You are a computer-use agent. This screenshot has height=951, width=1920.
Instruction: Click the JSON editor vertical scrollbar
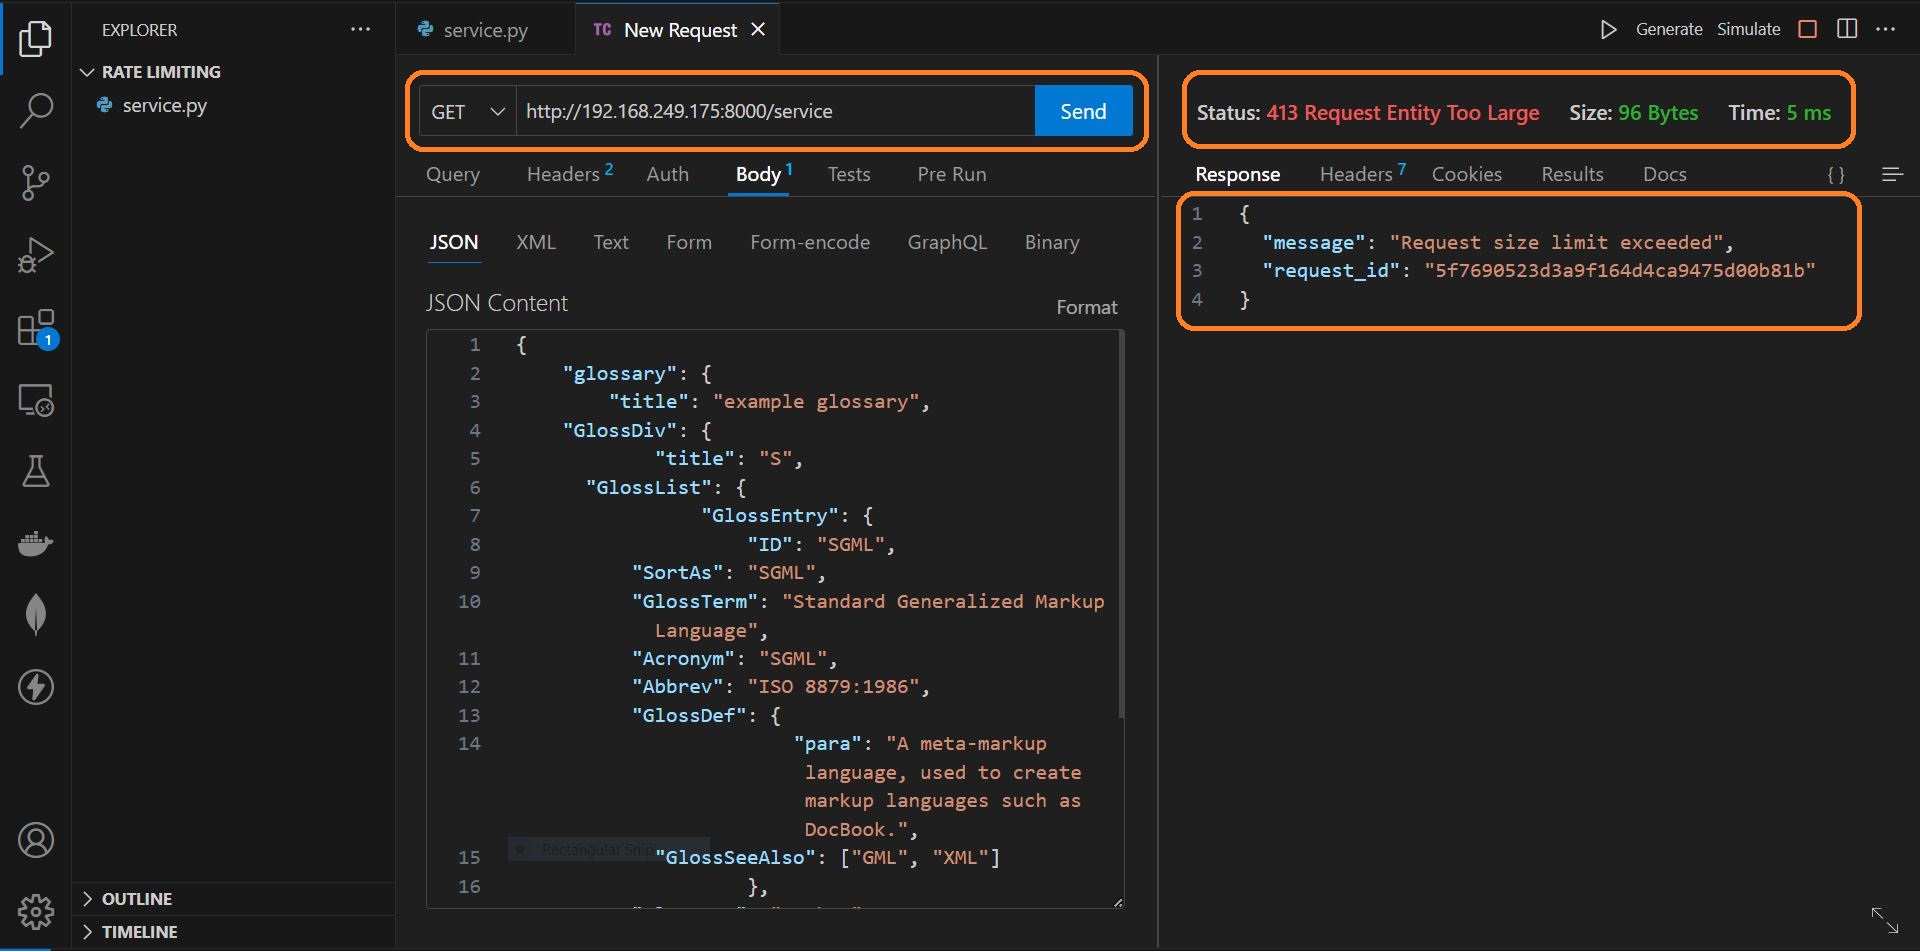click(1121, 525)
